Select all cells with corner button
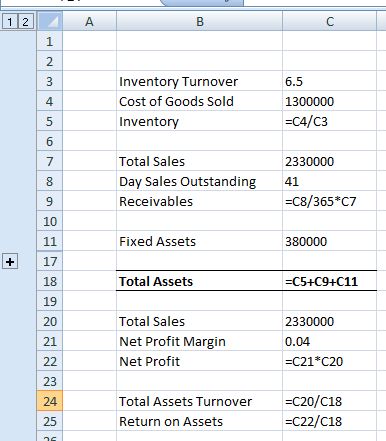 pos(50,22)
